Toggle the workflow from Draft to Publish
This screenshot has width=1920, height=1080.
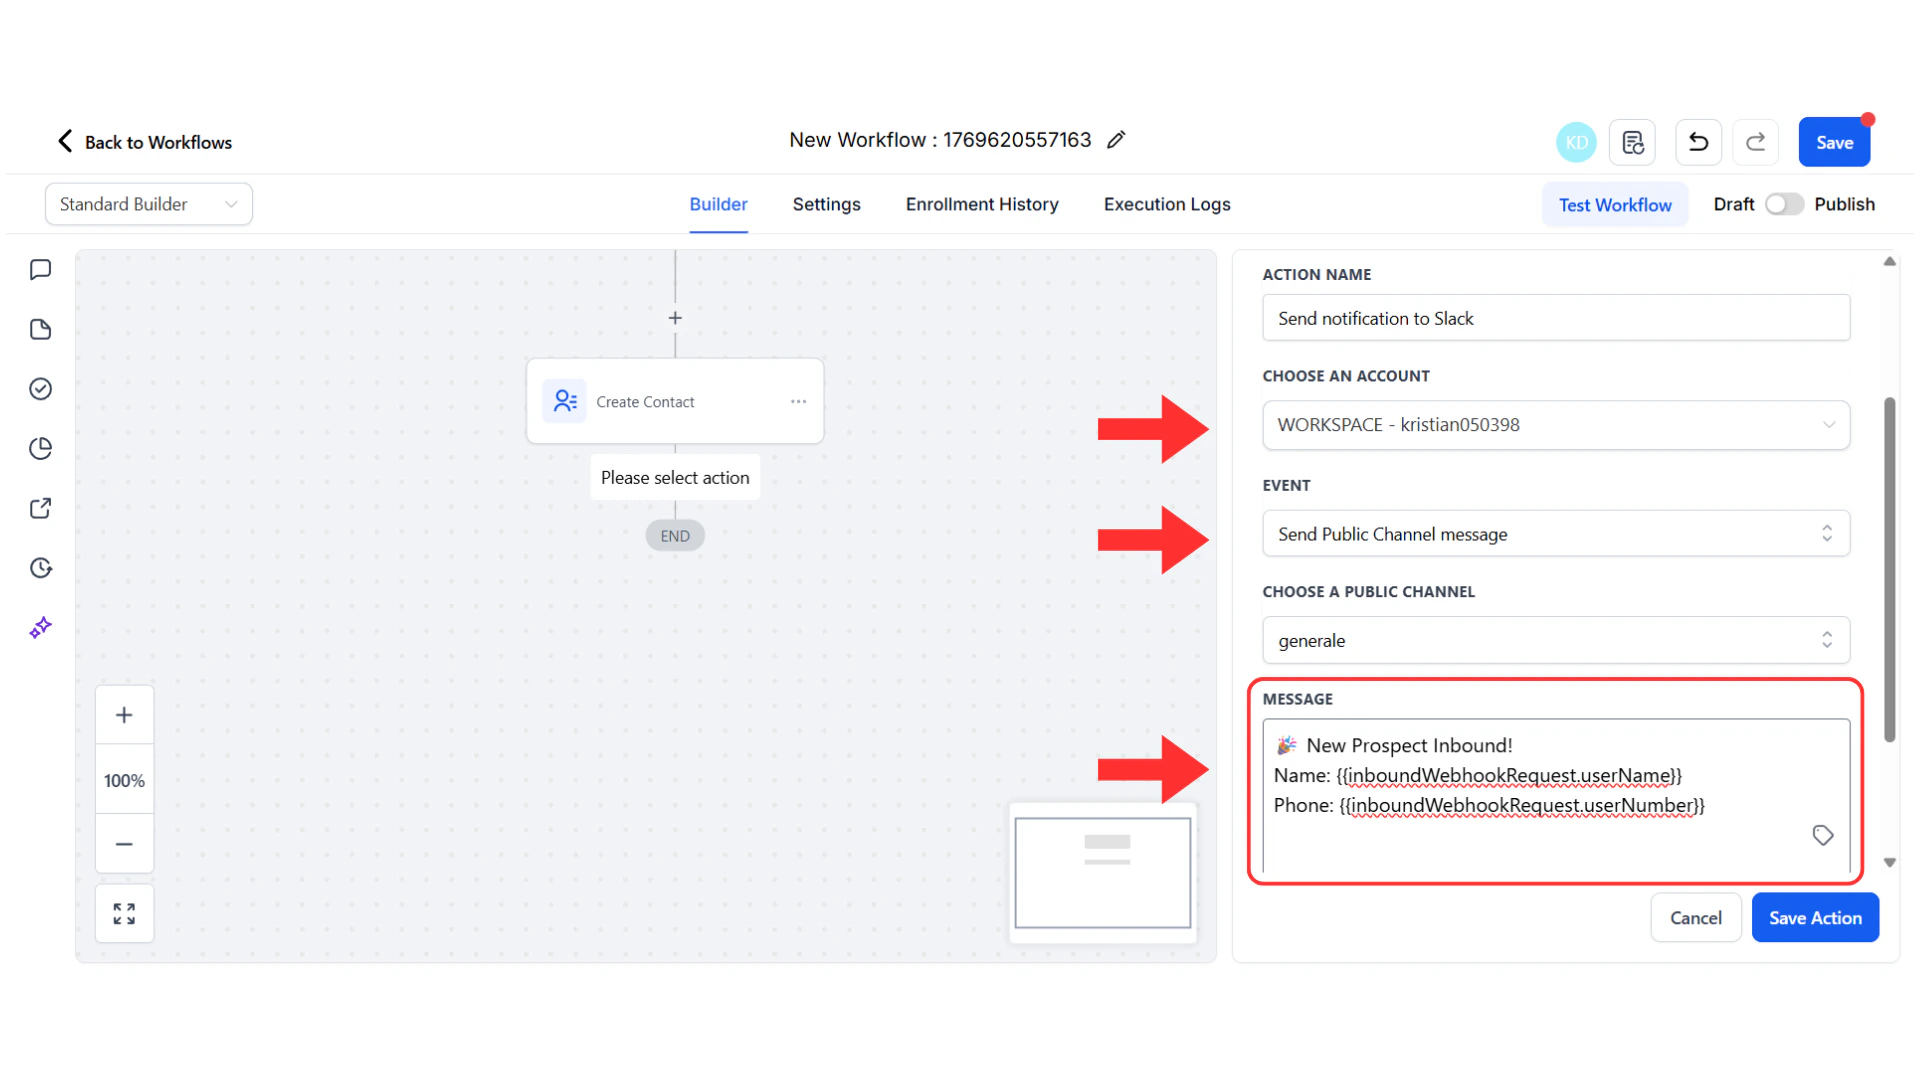pyautogui.click(x=1783, y=203)
